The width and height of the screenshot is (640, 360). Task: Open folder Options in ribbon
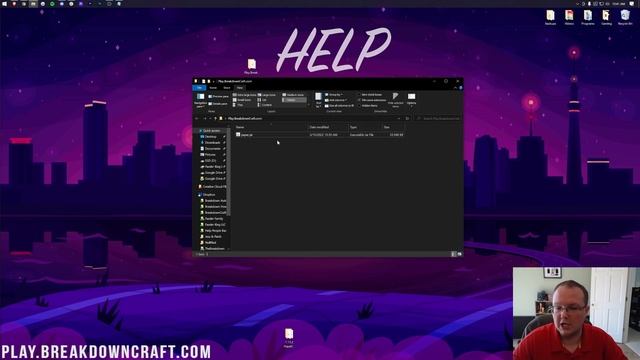(411, 100)
